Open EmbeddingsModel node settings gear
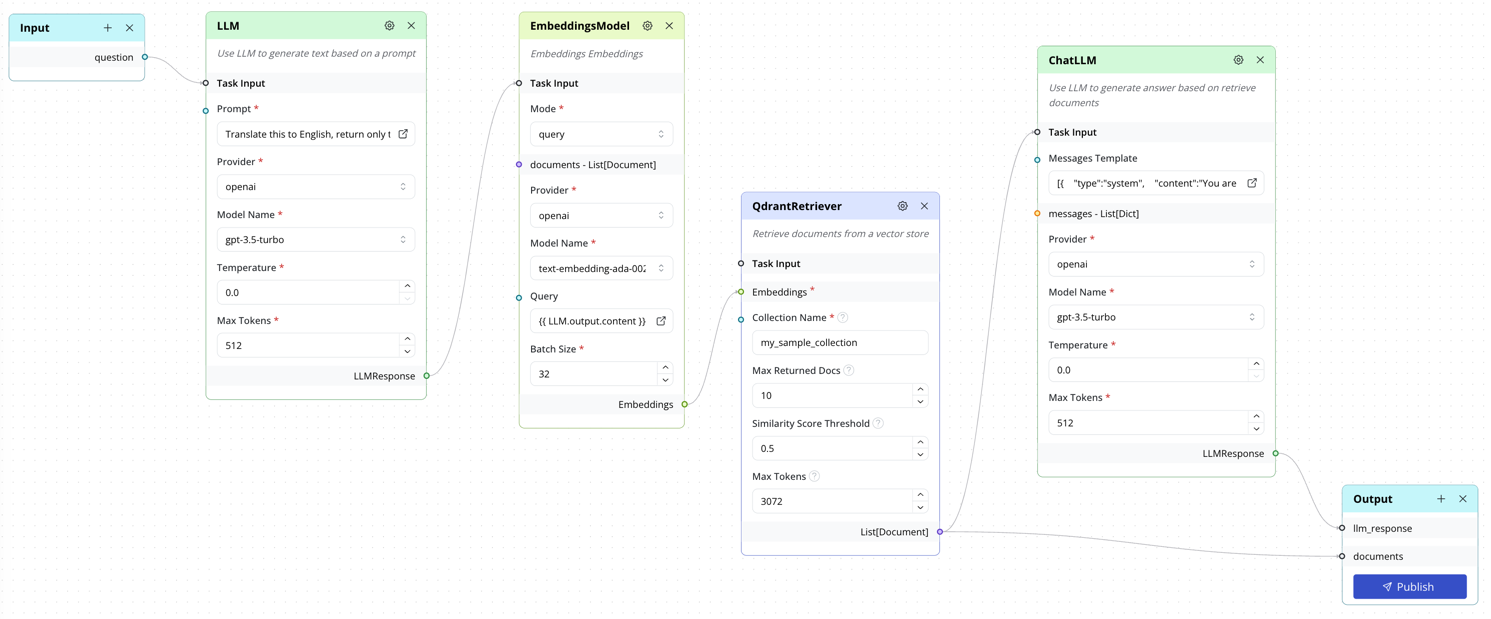This screenshot has height=619, width=1491. coord(647,26)
